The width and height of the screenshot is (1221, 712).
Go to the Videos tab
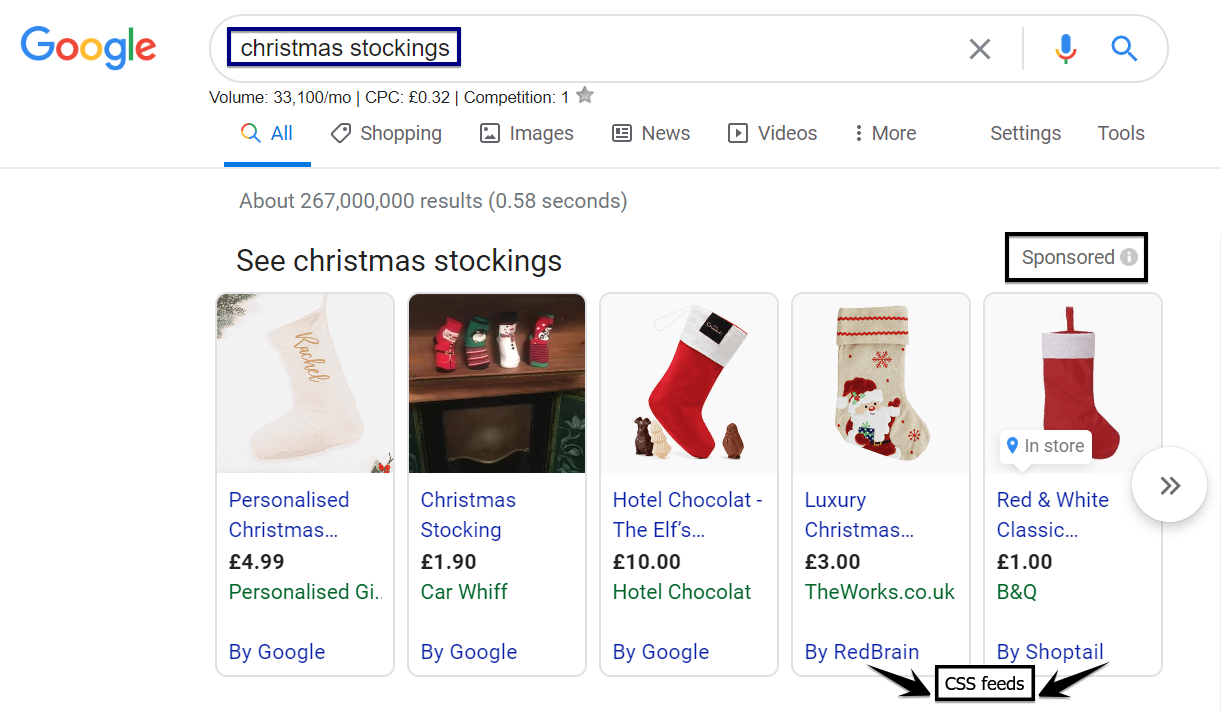773,134
